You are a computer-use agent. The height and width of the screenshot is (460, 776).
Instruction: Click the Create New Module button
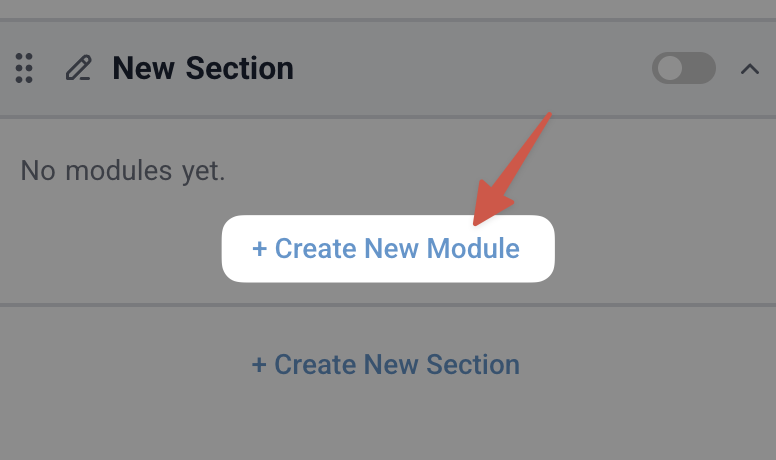[x=387, y=248]
